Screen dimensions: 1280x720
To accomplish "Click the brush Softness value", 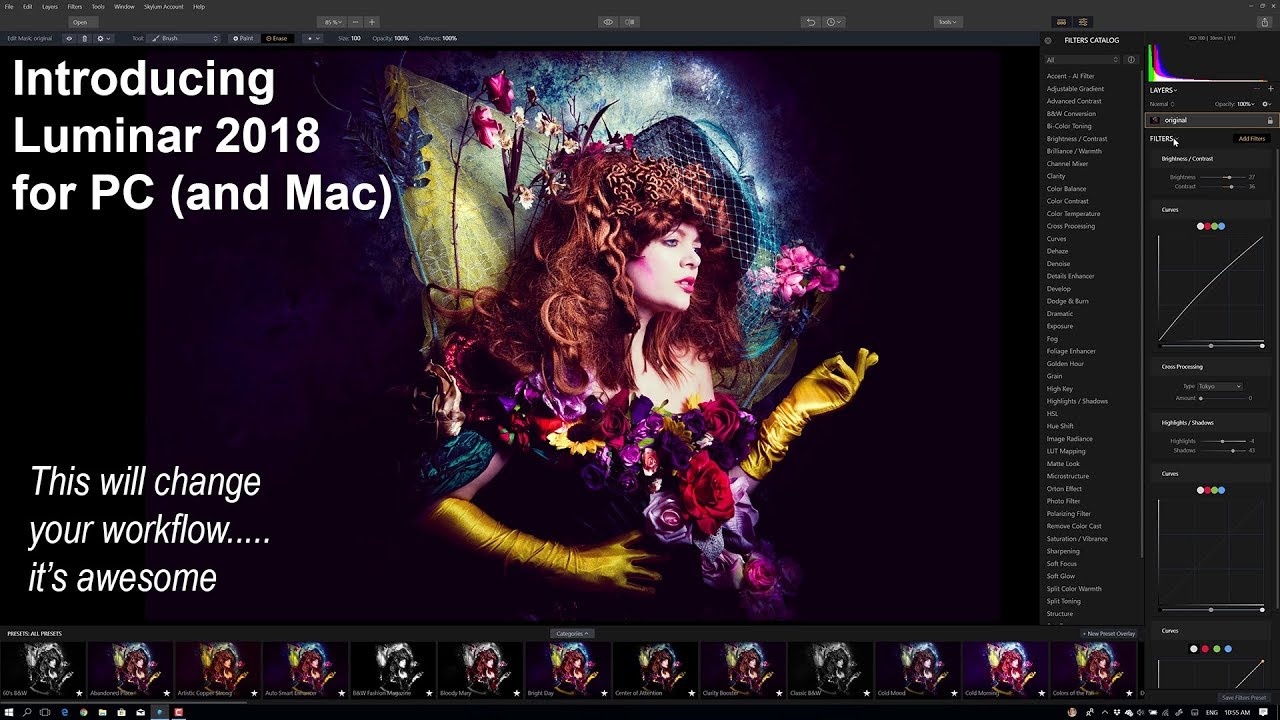I will tap(450, 38).
